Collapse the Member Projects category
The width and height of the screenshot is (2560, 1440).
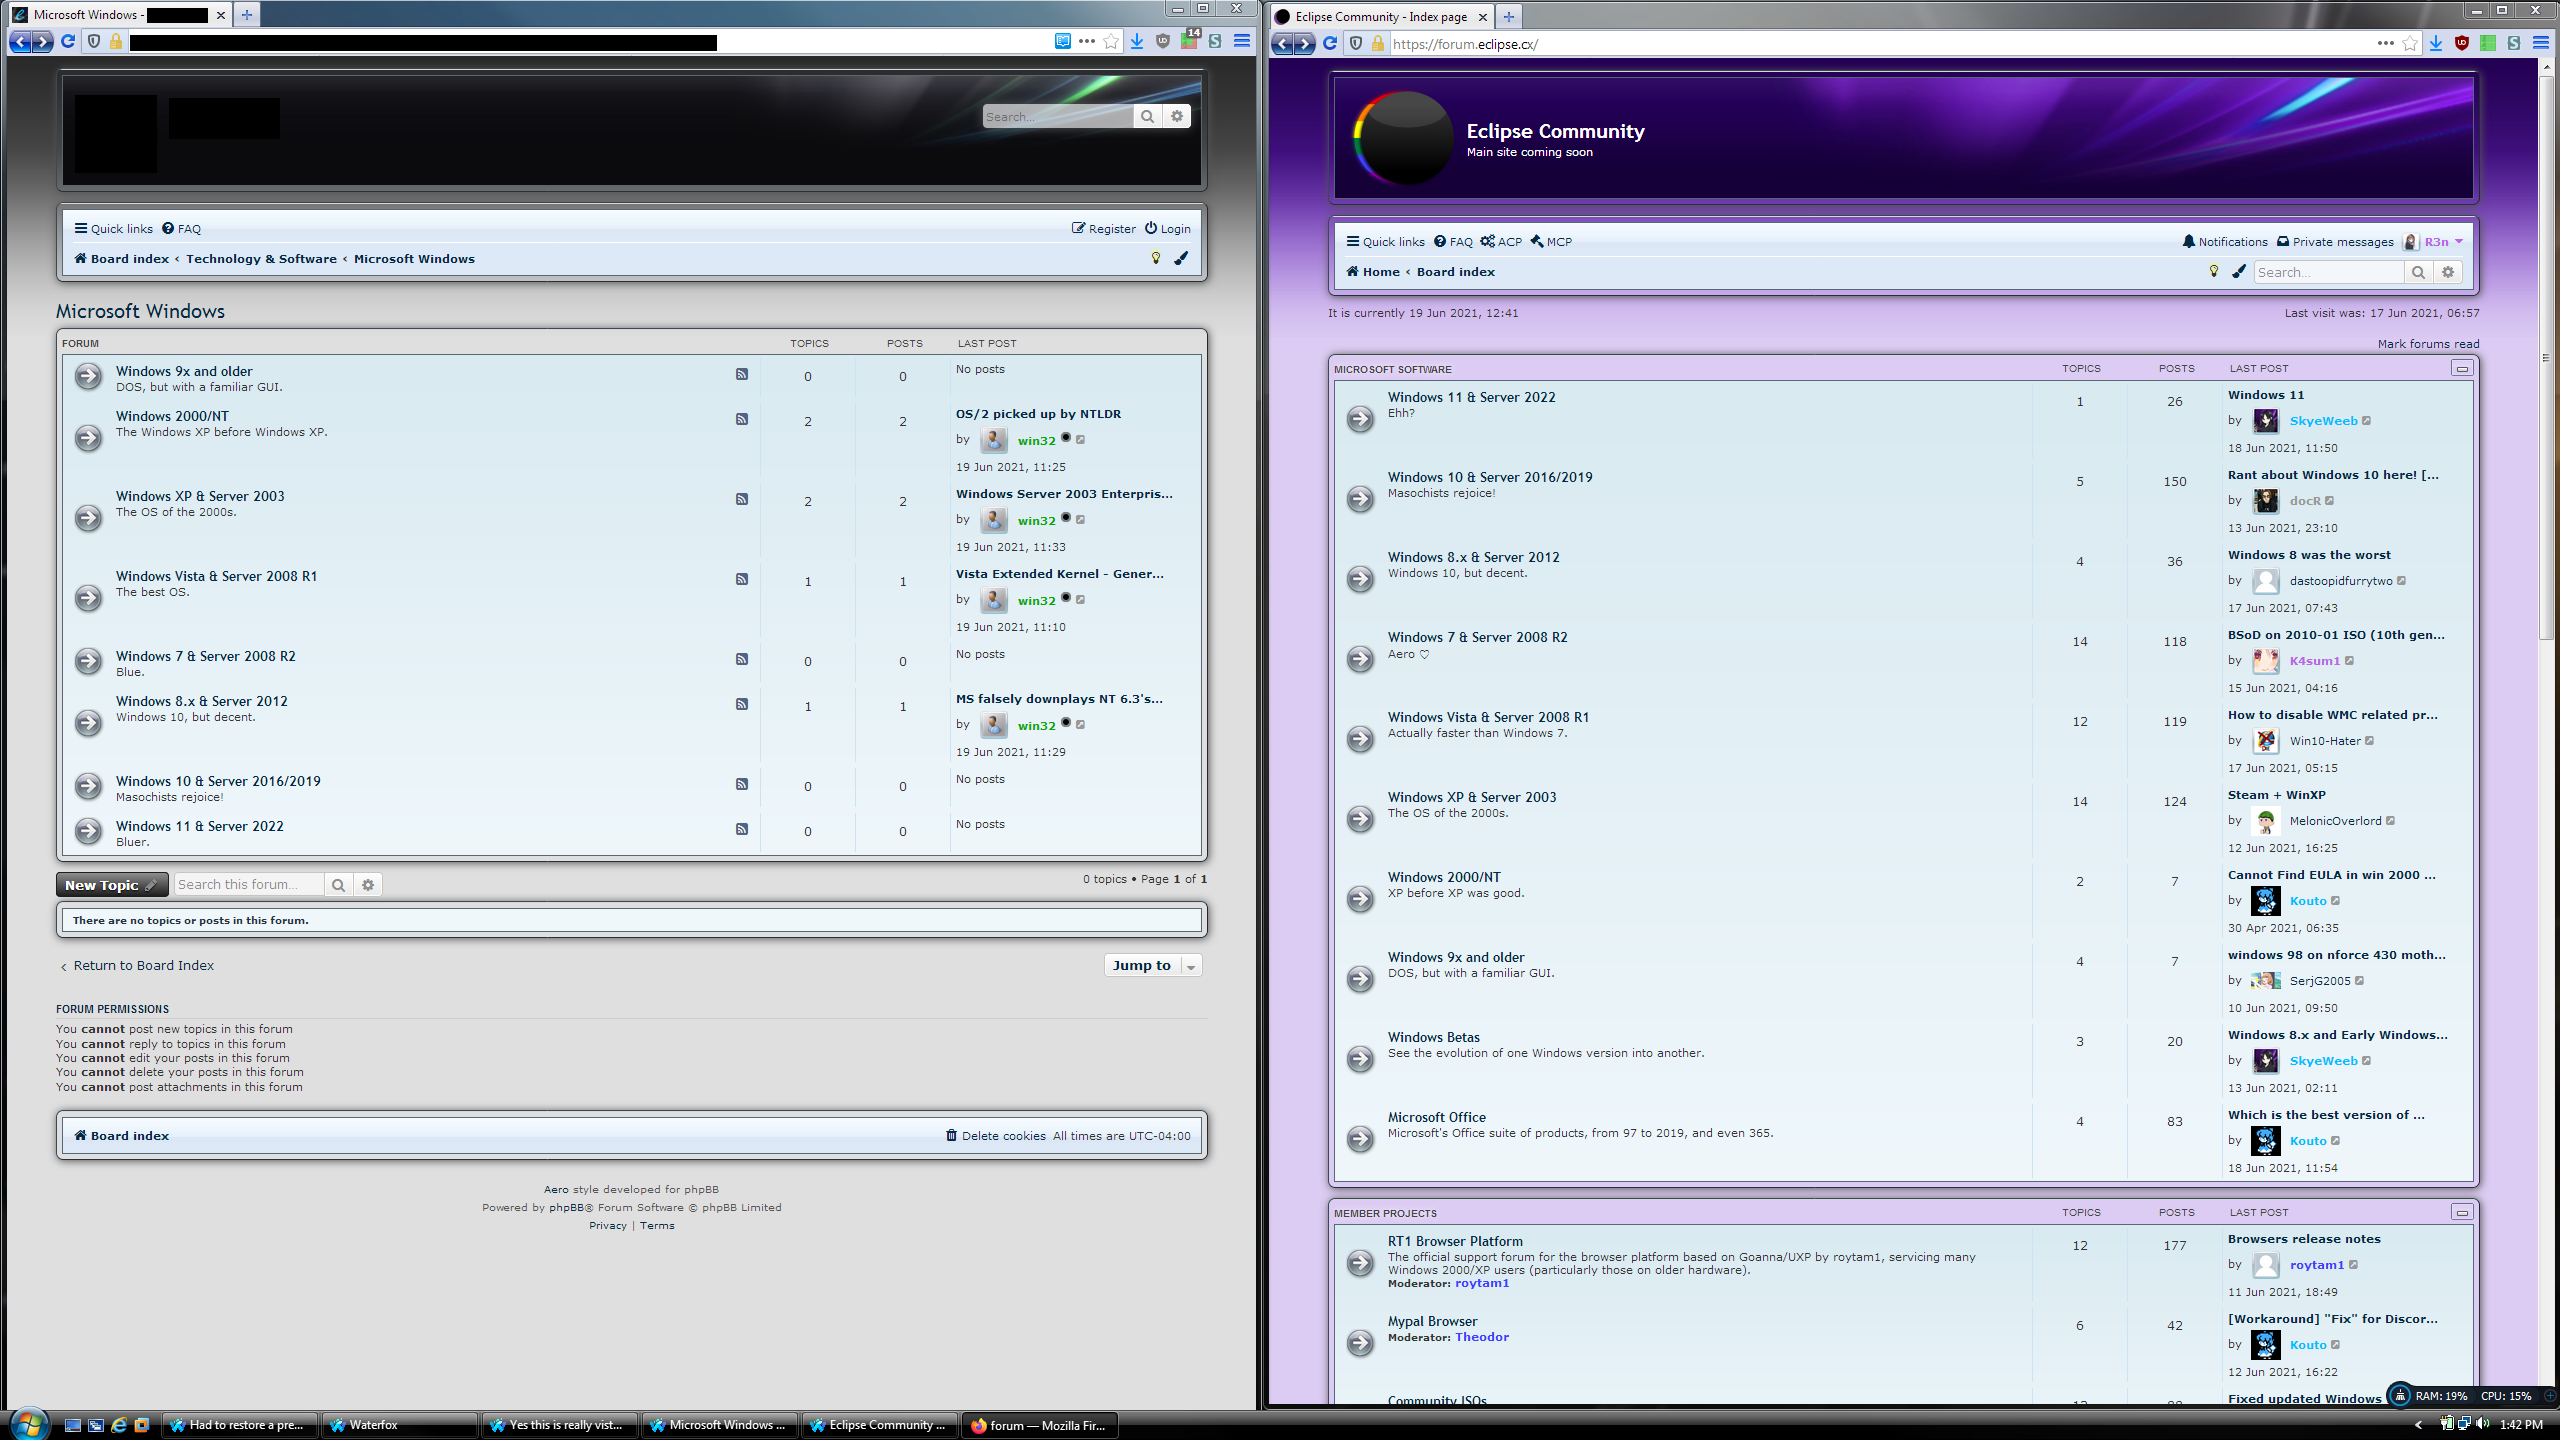point(2462,1213)
